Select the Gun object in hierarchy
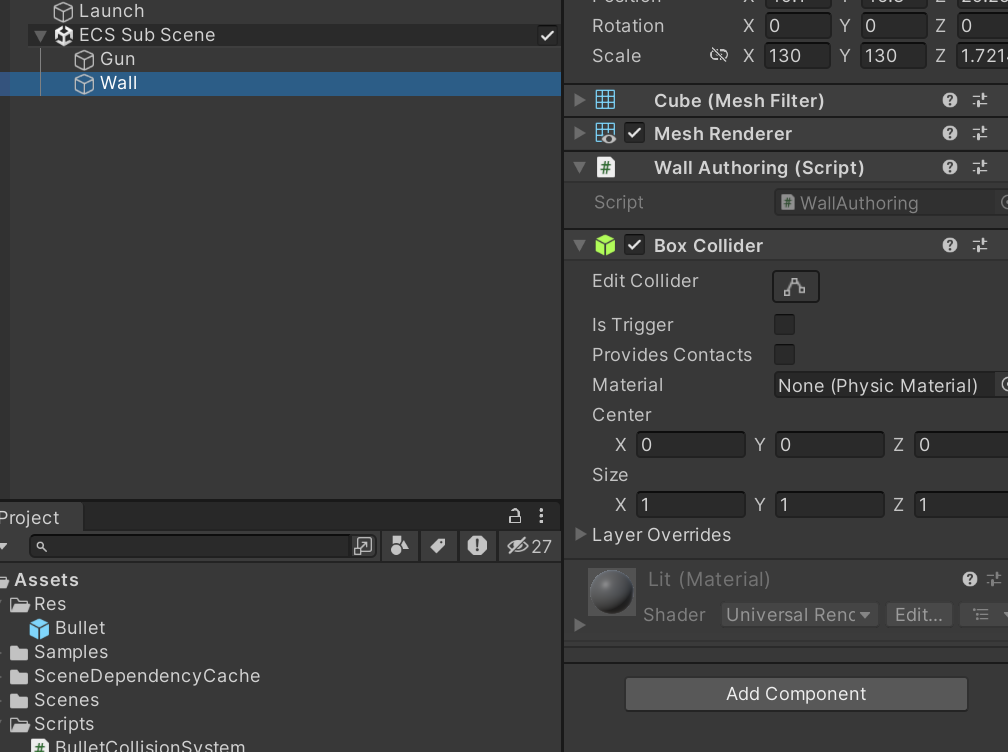Image resolution: width=1008 pixels, height=752 pixels. click(x=117, y=59)
